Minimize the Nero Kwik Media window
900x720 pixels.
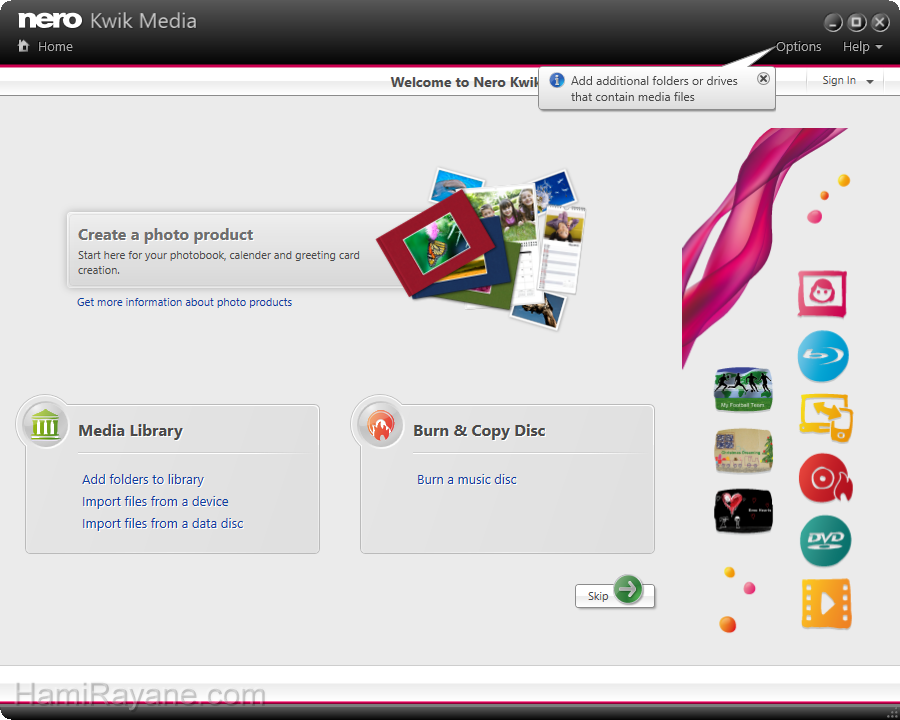[x=833, y=22]
